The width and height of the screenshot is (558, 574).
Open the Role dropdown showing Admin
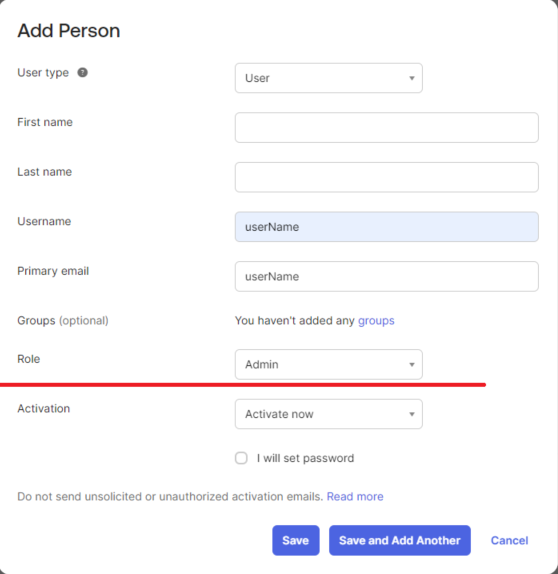pos(329,365)
